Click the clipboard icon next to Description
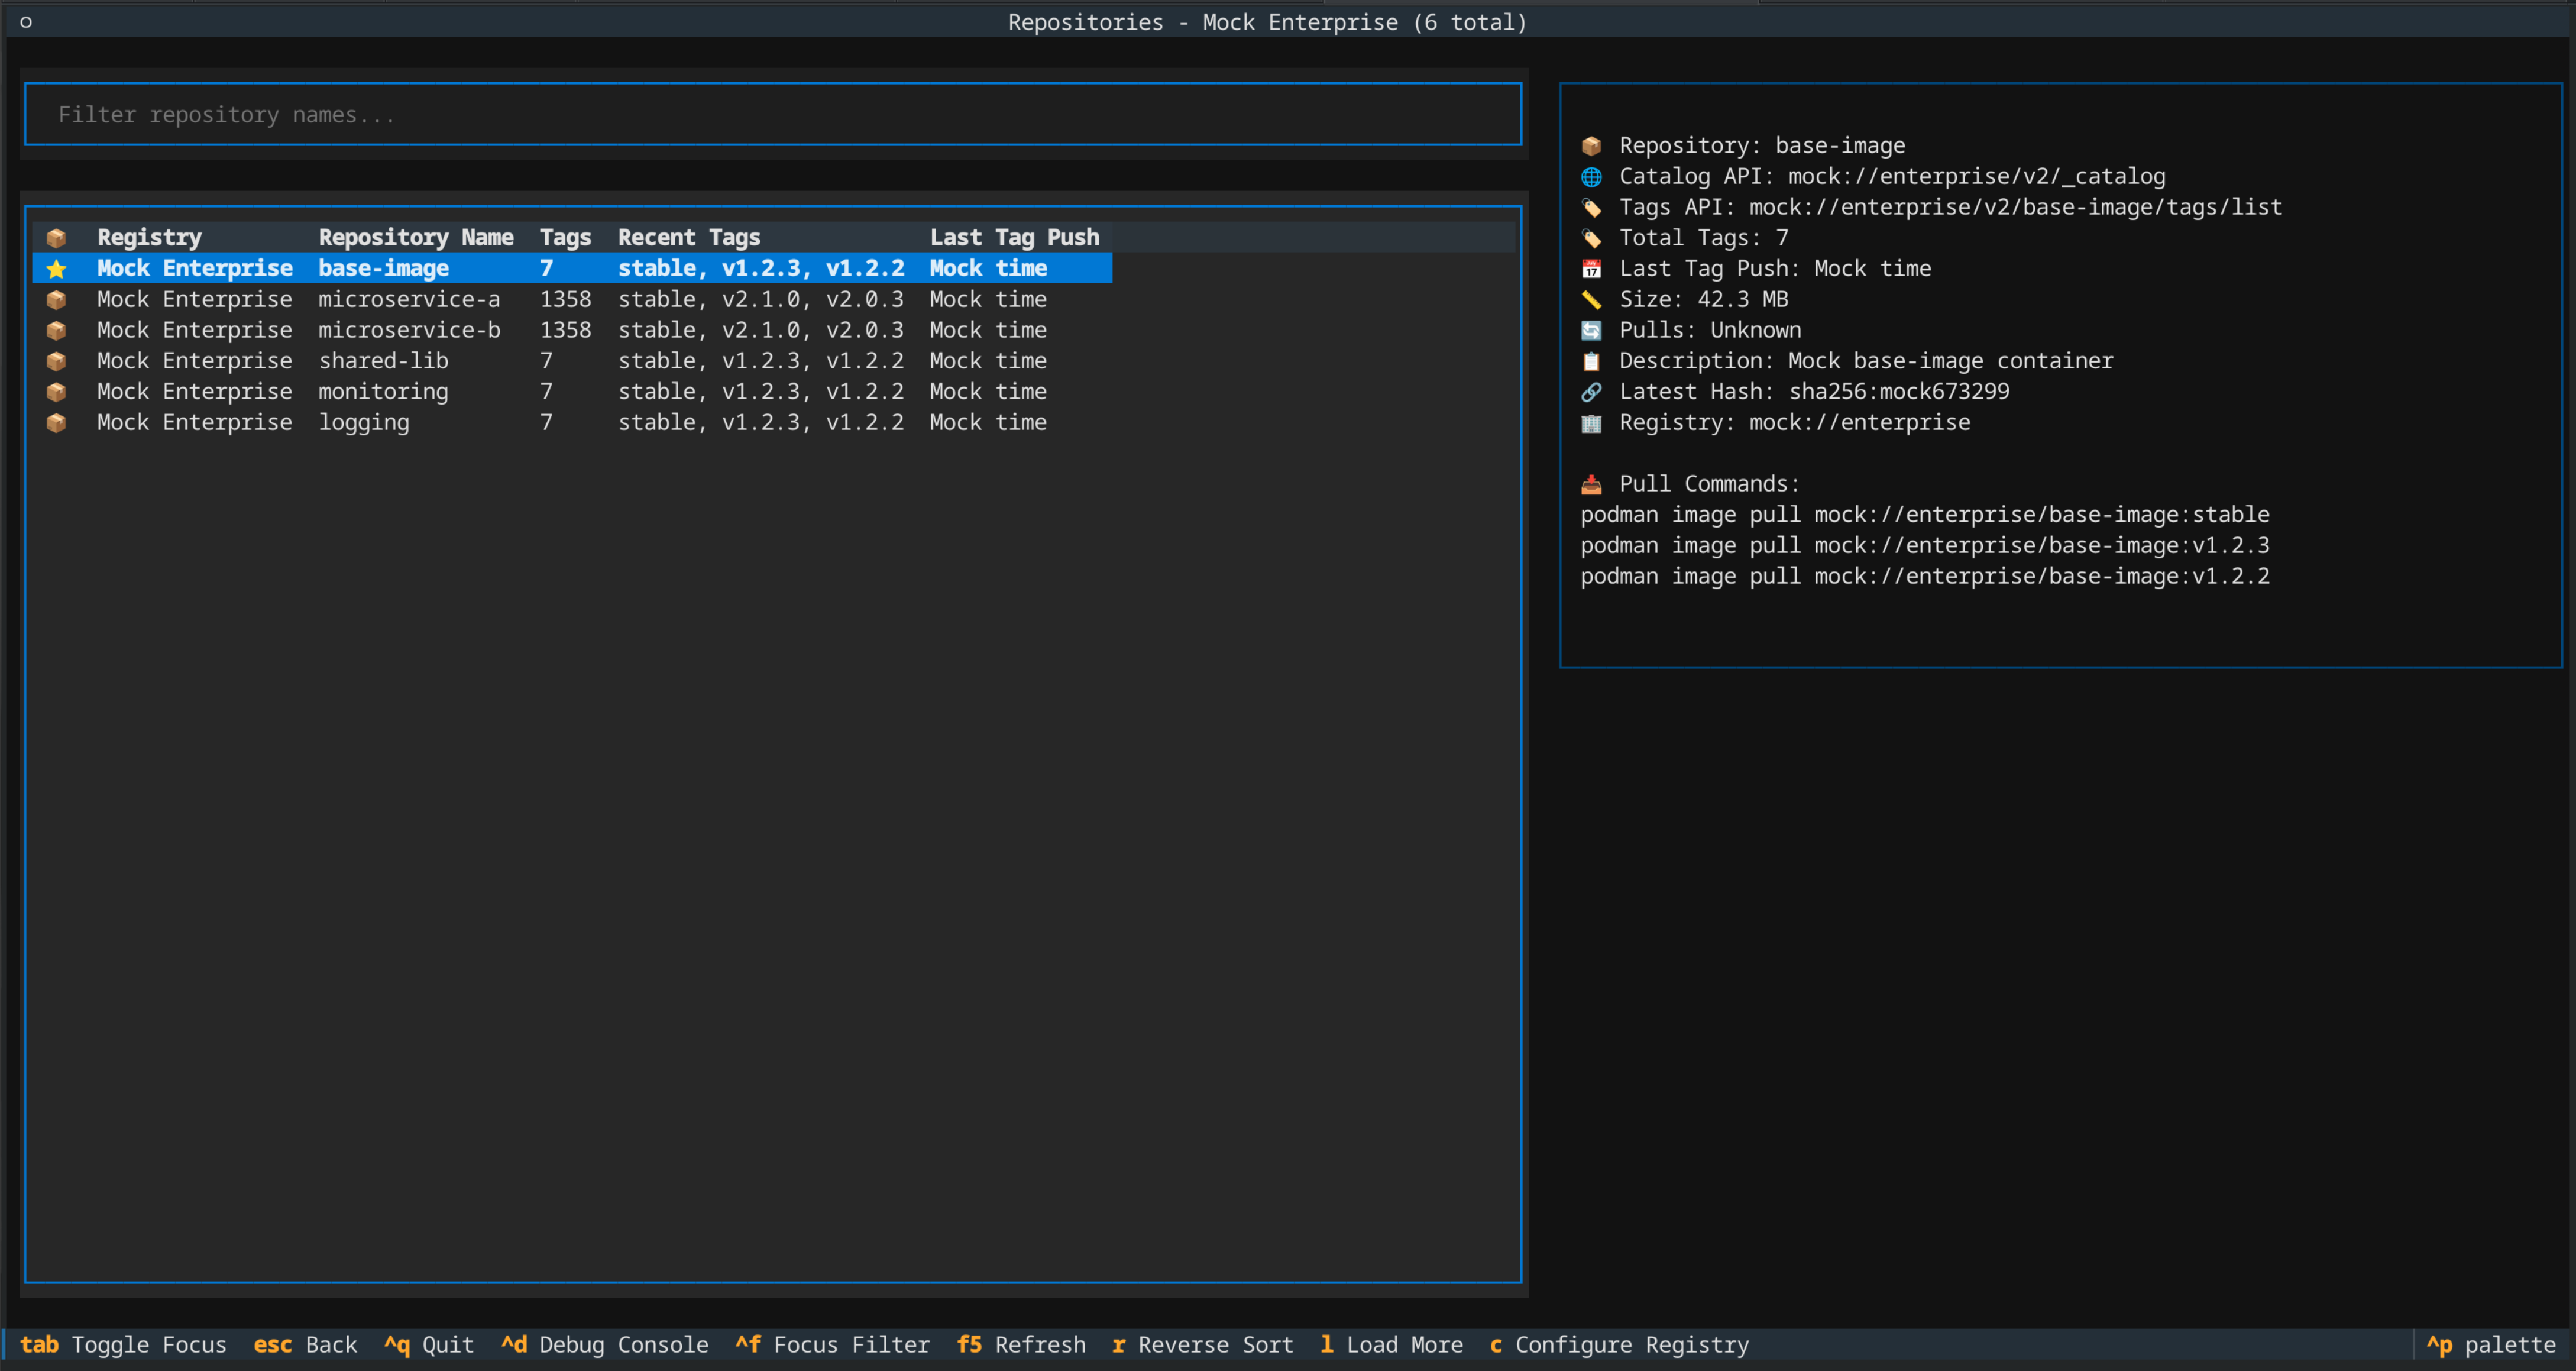The image size is (2576, 1371). pyautogui.click(x=1592, y=360)
